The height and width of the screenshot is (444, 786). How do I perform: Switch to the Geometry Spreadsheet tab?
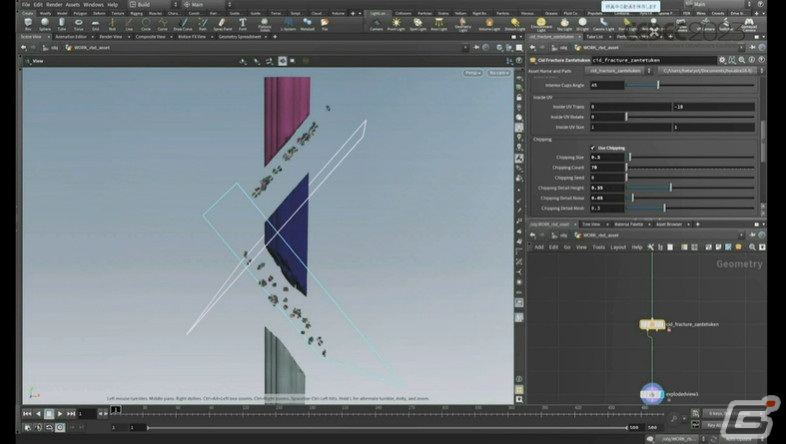click(240, 37)
